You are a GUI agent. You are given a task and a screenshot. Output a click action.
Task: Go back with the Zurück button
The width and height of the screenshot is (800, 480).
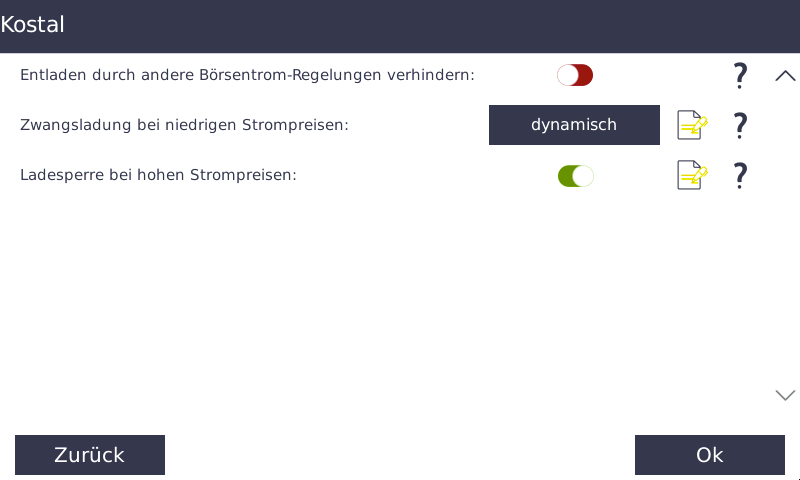pyautogui.click(x=90, y=455)
